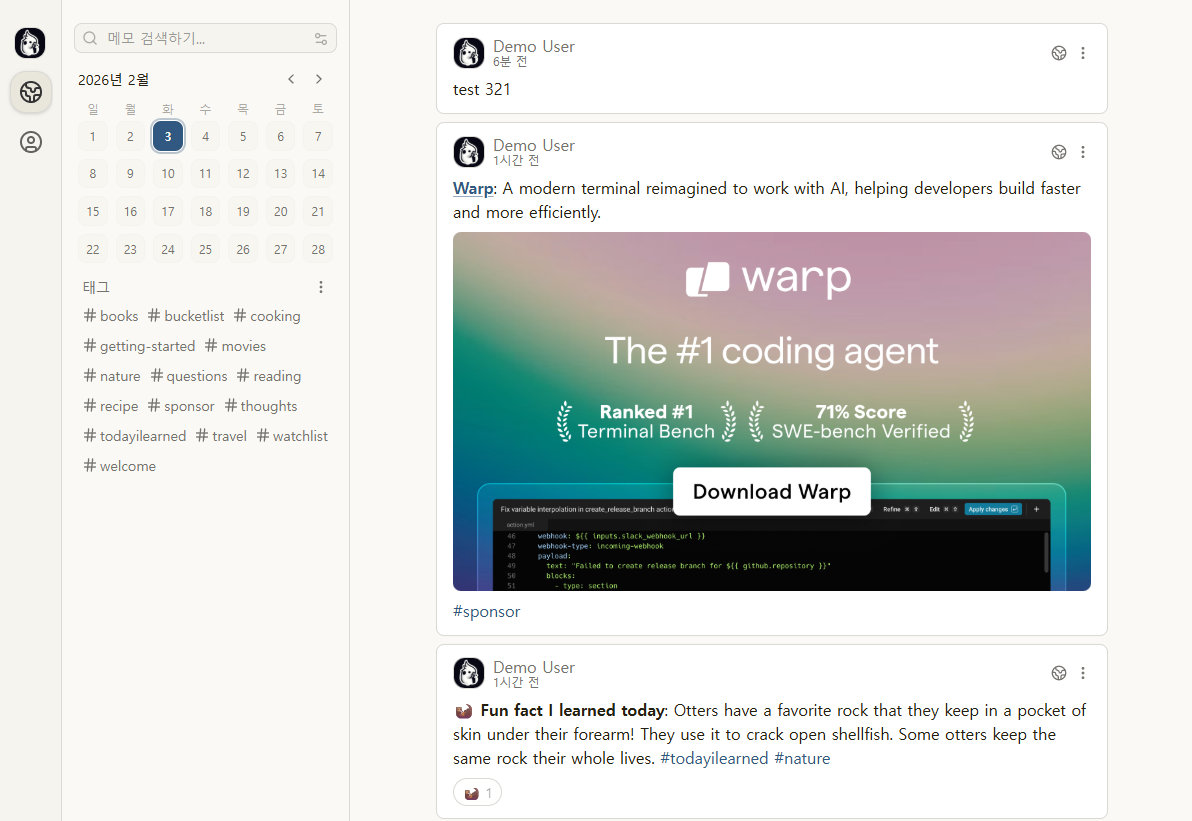Screen dimensions: 1192x821
Task: Click Demo User avatar on 'test 321' memo
Action: coord(469,53)
